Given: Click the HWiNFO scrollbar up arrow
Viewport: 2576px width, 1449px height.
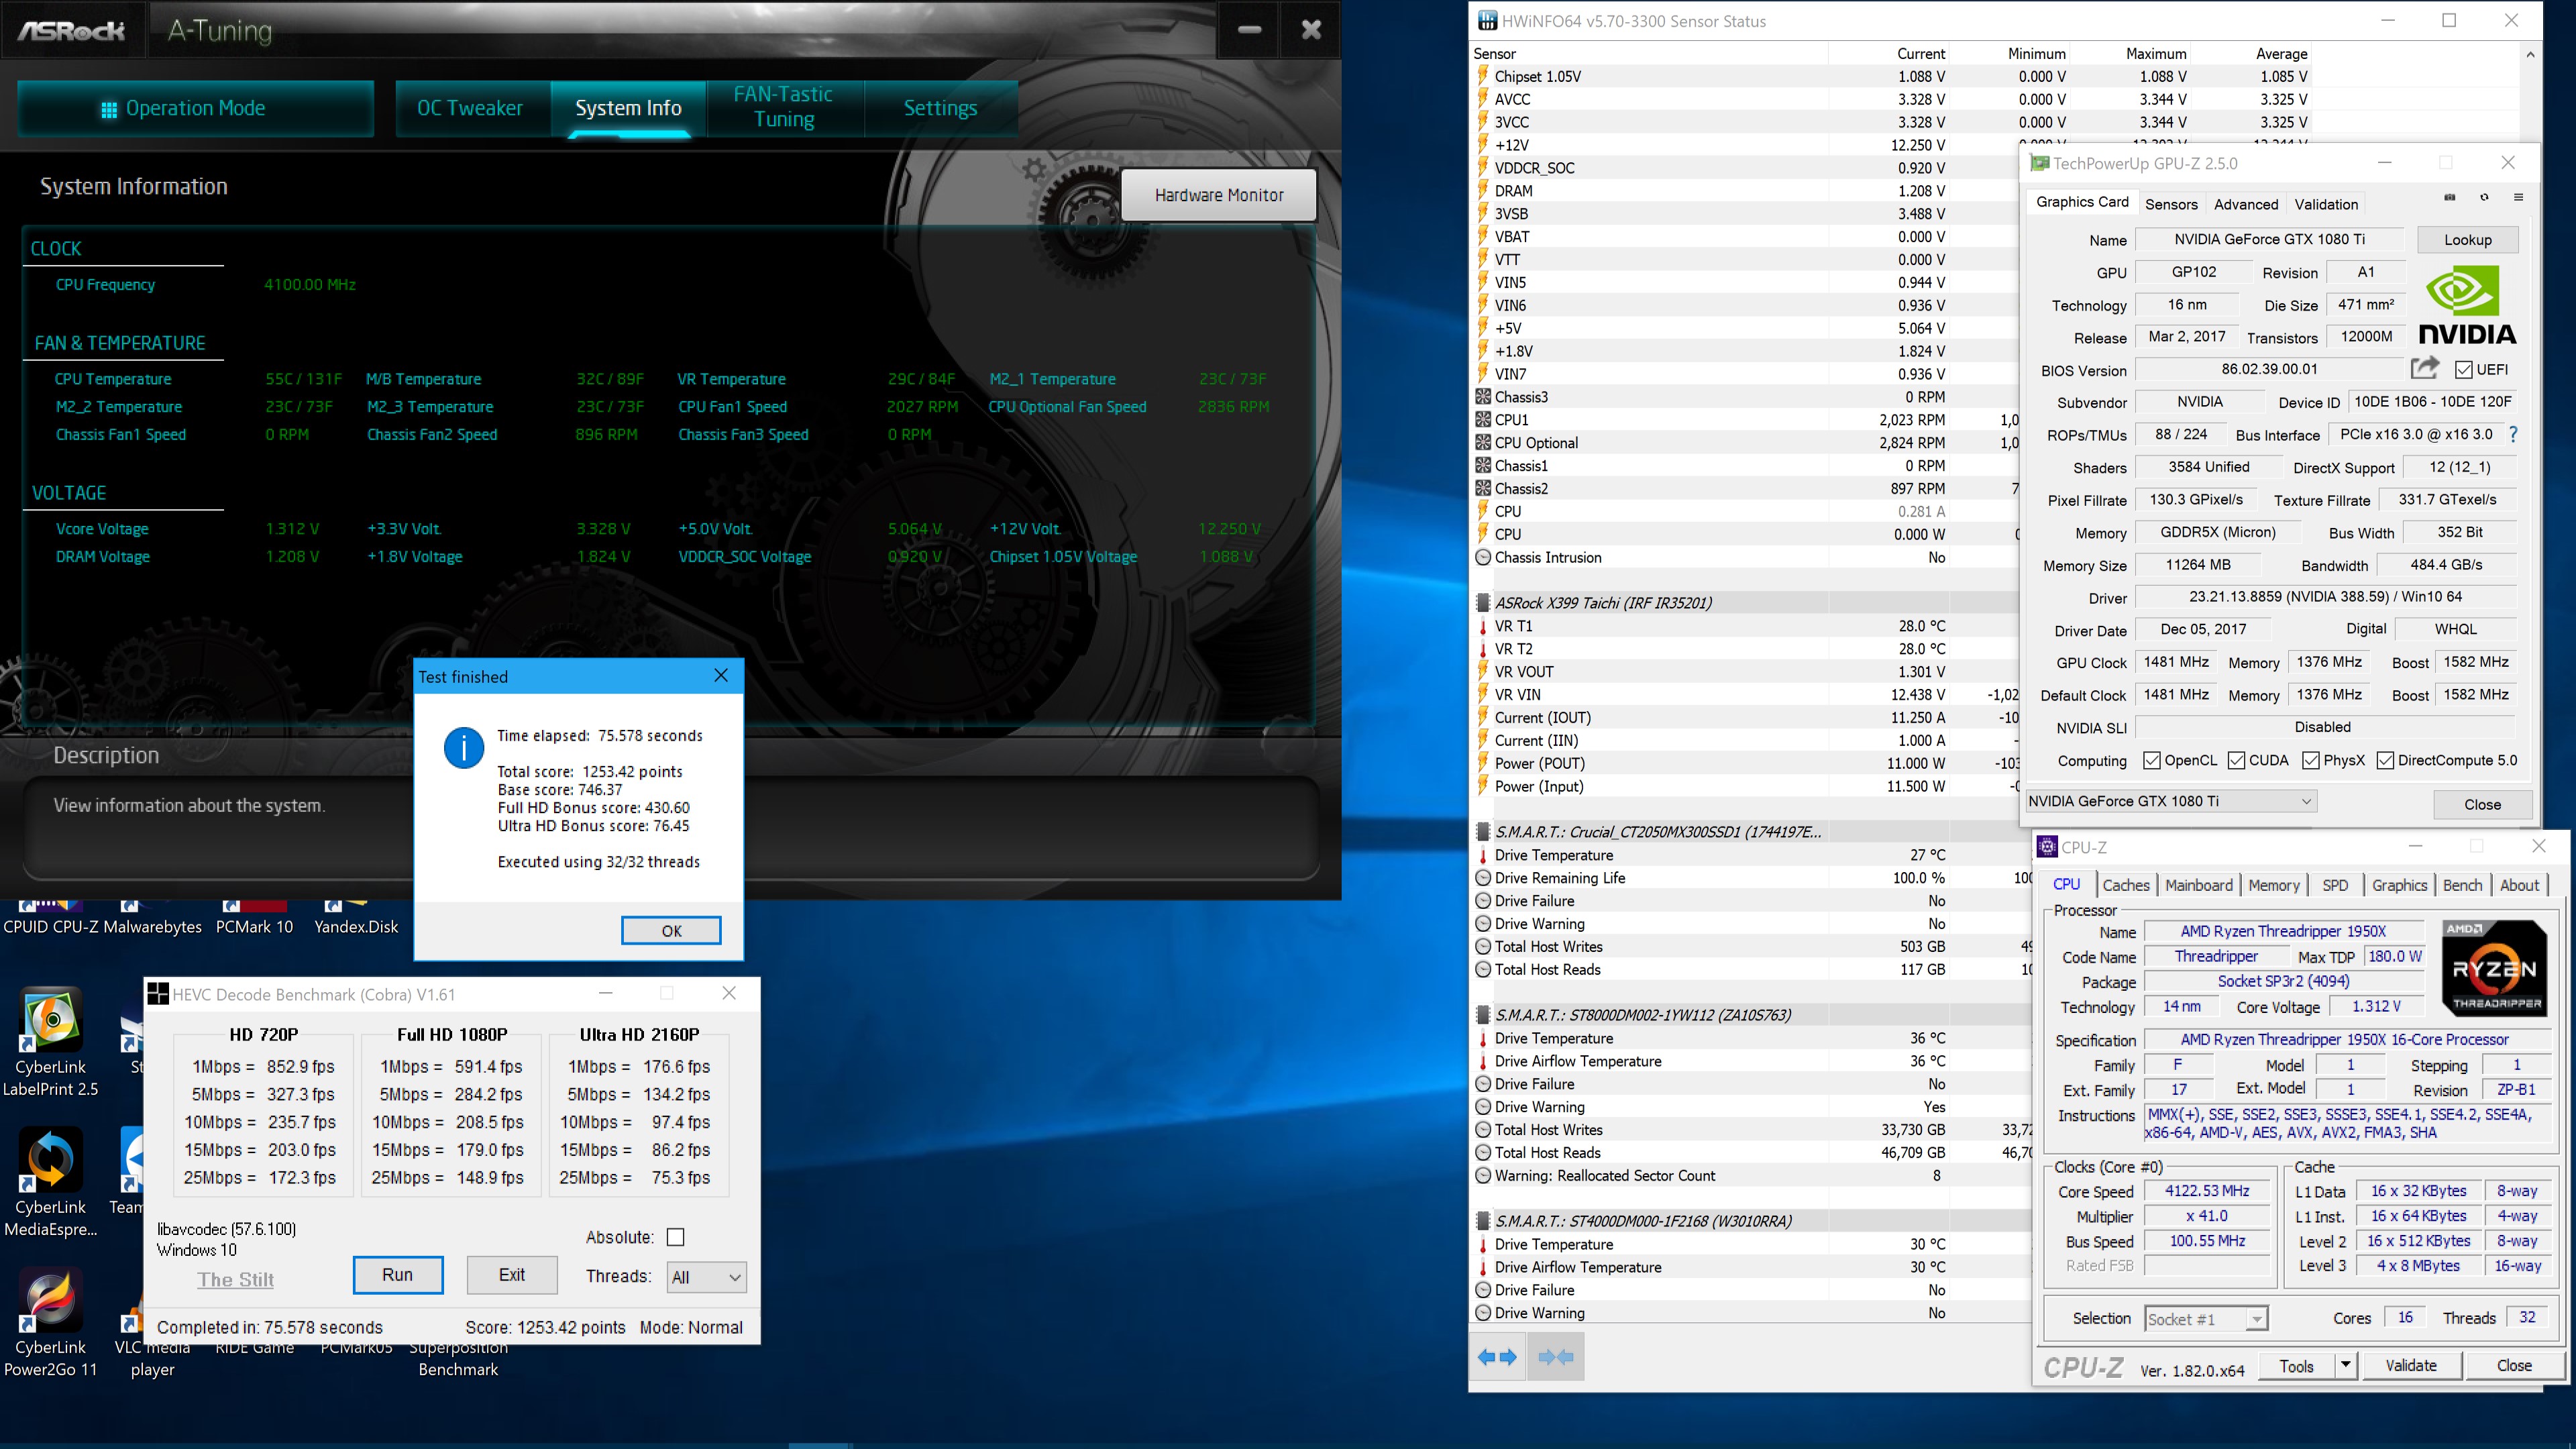Looking at the screenshot, I should (x=2530, y=54).
